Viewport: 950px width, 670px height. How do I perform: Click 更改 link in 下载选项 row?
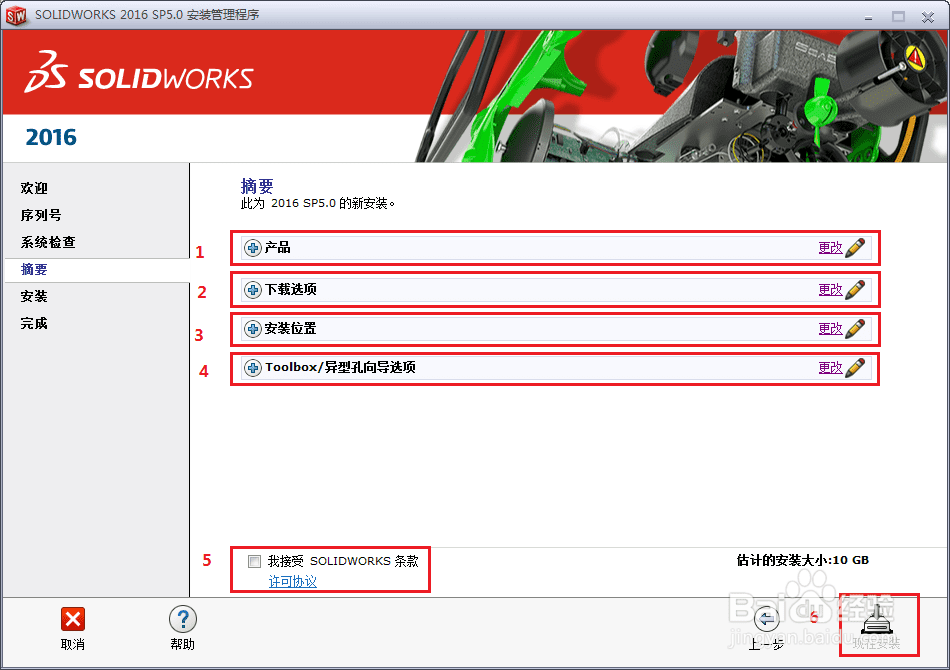(x=830, y=290)
